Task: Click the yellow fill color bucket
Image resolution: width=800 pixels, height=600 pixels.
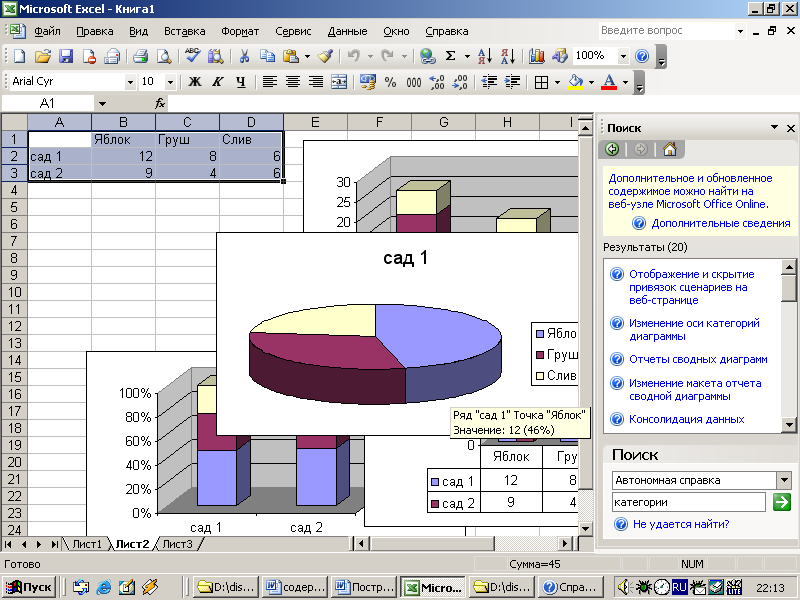Action: tap(575, 82)
